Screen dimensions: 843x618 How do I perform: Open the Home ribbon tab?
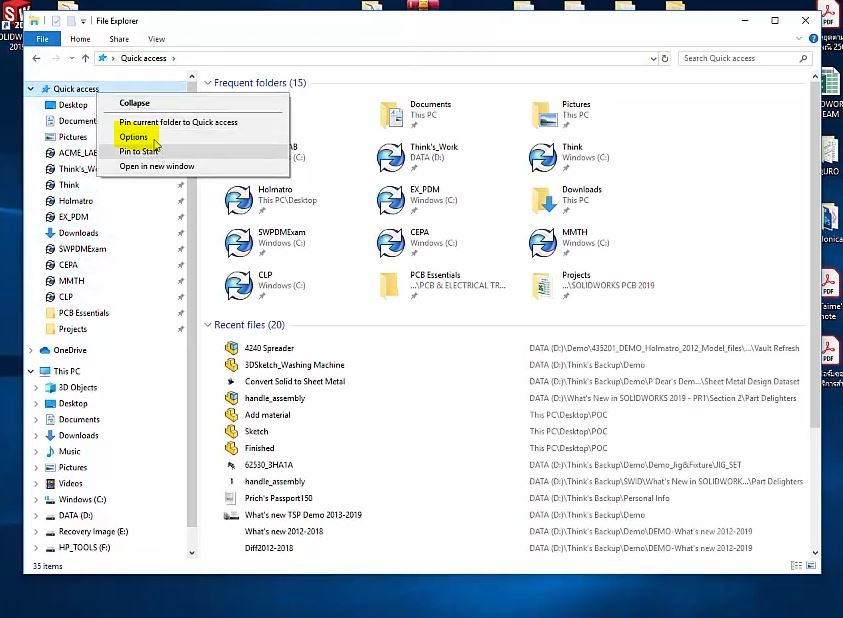pyautogui.click(x=80, y=39)
